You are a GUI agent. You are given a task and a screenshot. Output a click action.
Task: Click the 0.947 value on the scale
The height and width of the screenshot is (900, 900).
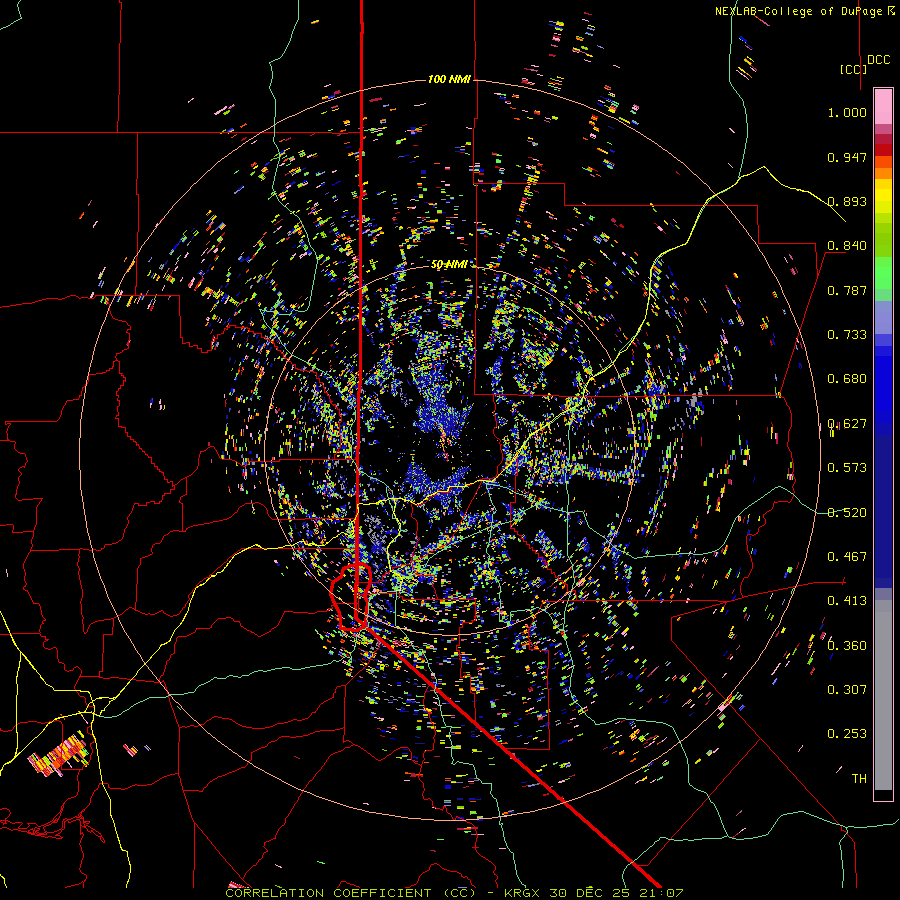tap(847, 157)
